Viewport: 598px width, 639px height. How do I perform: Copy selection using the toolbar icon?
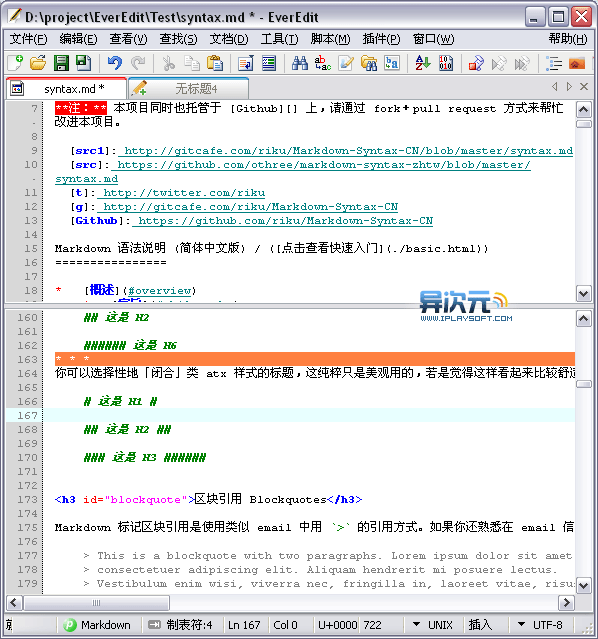(x=192, y=63)
